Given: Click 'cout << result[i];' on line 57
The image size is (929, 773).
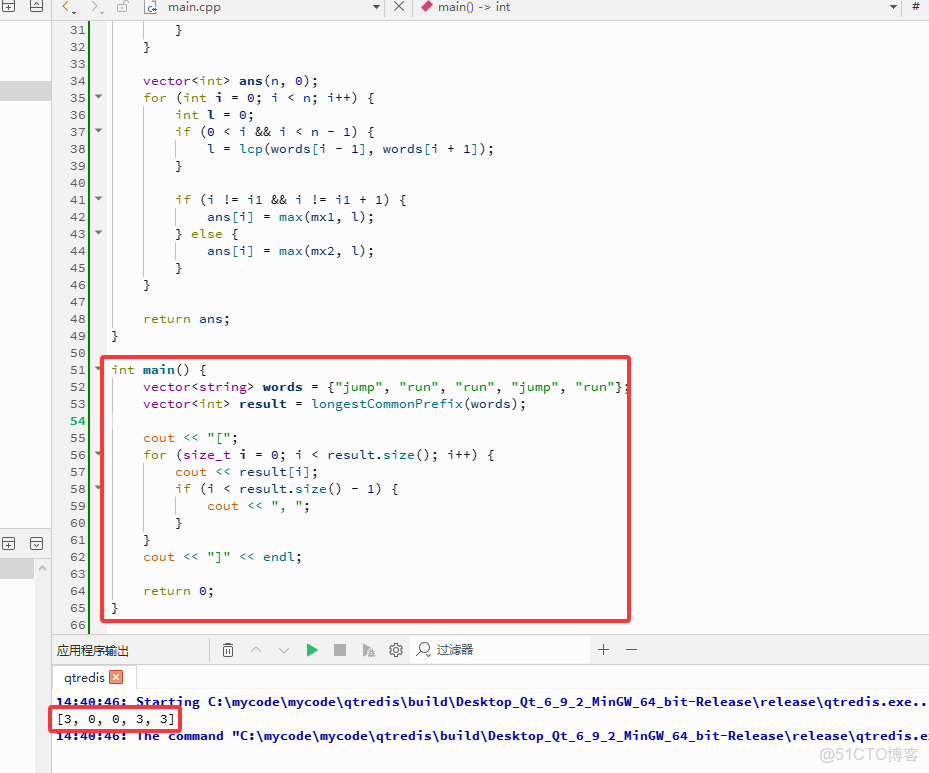Looking at the screenshot, I should click(246, 472).
